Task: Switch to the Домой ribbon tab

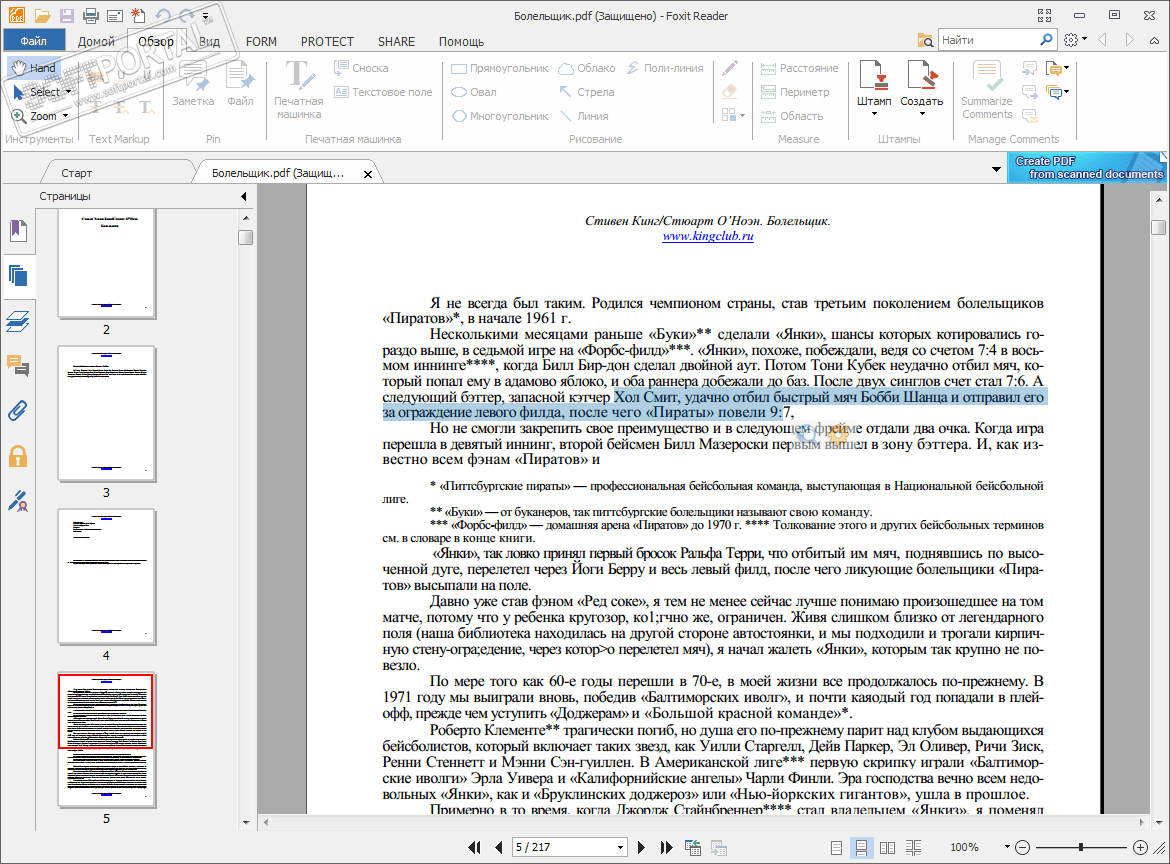Action: pyautogui.click(x=96, y=42)
